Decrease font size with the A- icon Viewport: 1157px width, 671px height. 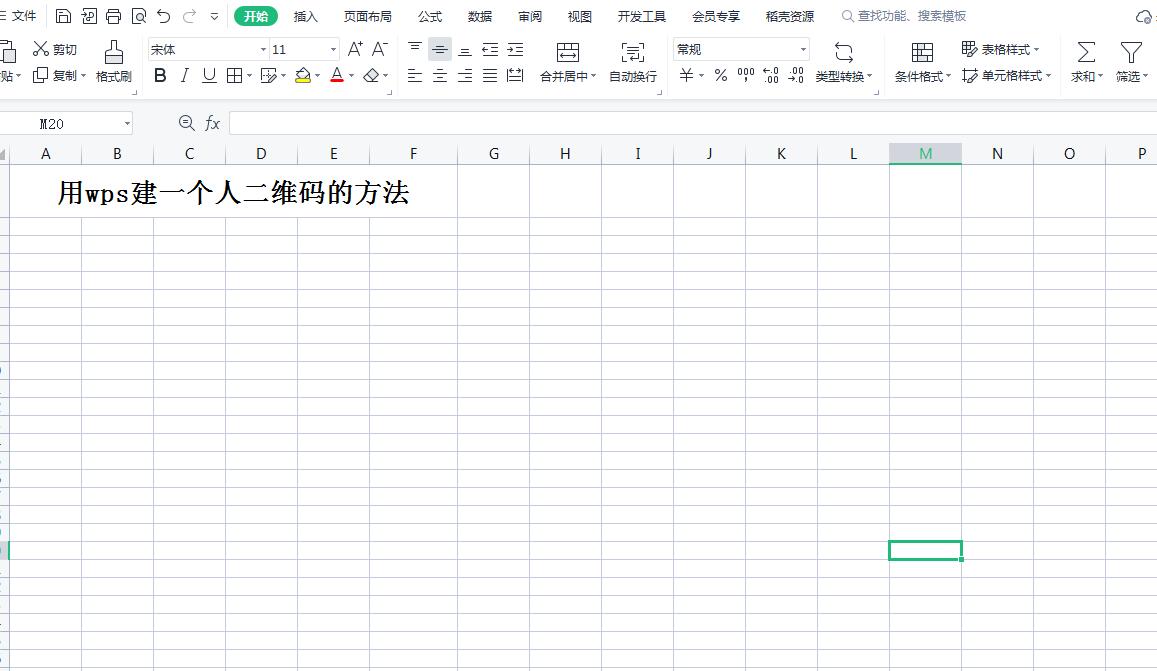[379, 49]
